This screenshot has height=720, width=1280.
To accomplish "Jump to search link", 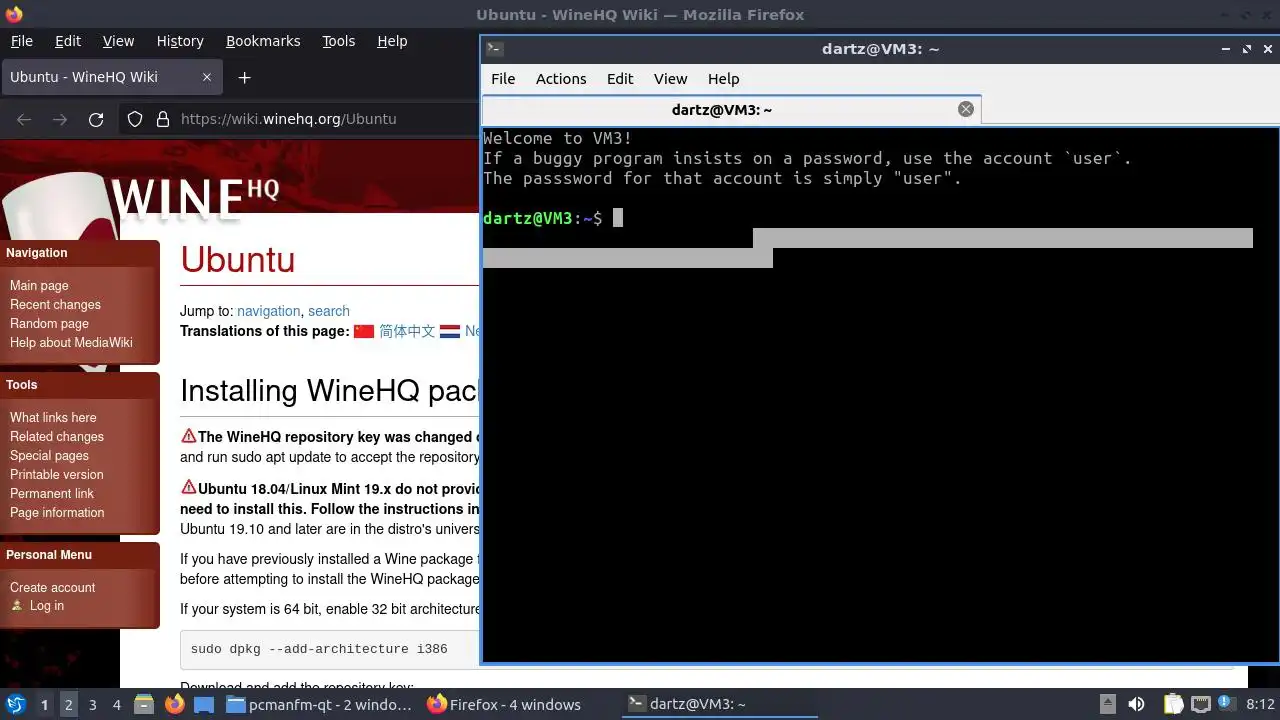I will pos(329,311).
